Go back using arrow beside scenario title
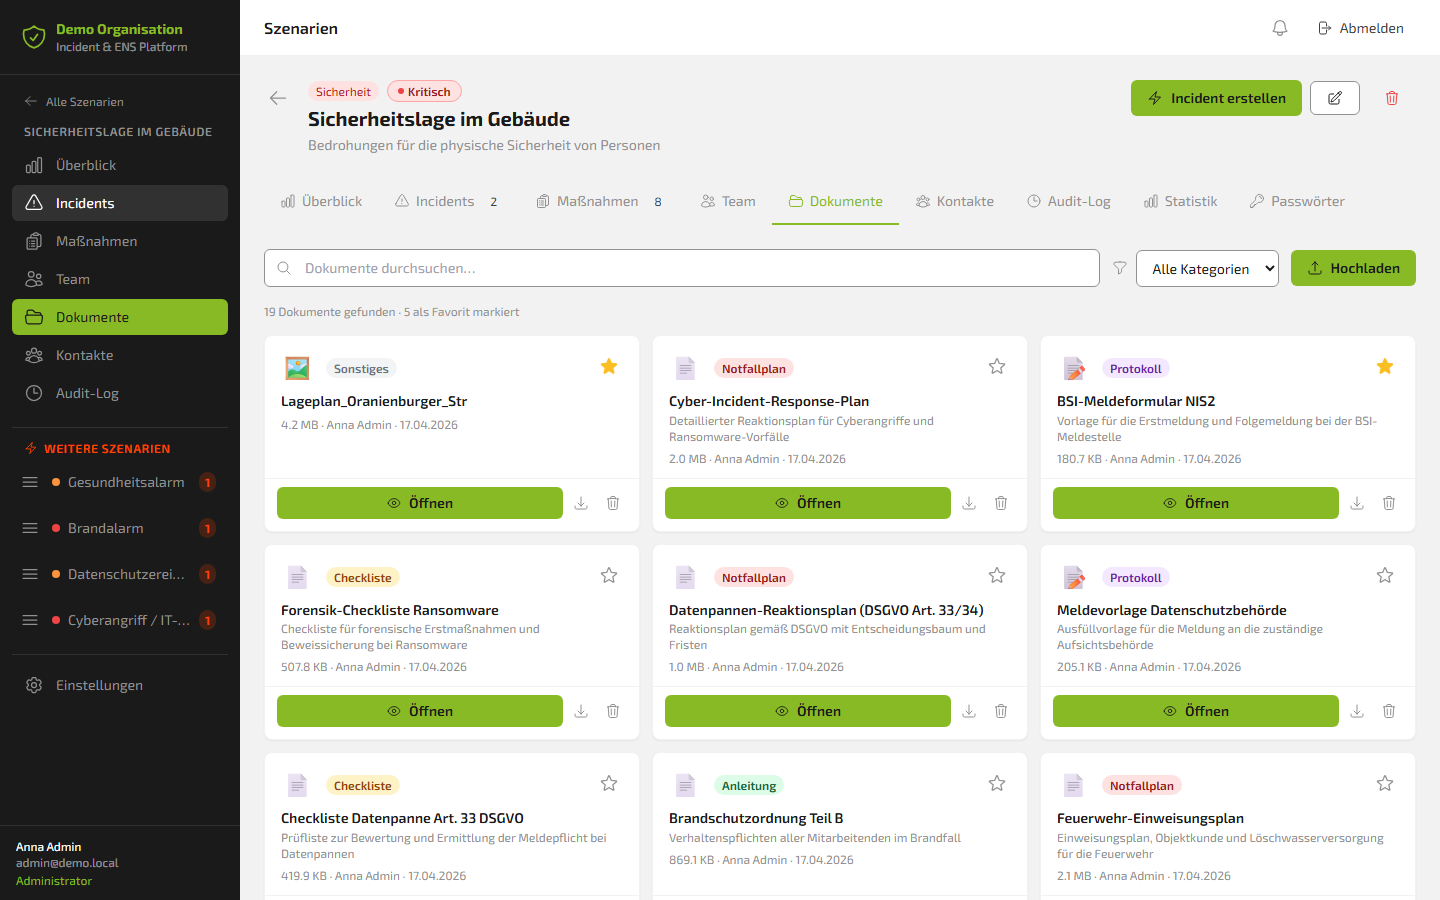1440x900 pixels. coord(278,98)
